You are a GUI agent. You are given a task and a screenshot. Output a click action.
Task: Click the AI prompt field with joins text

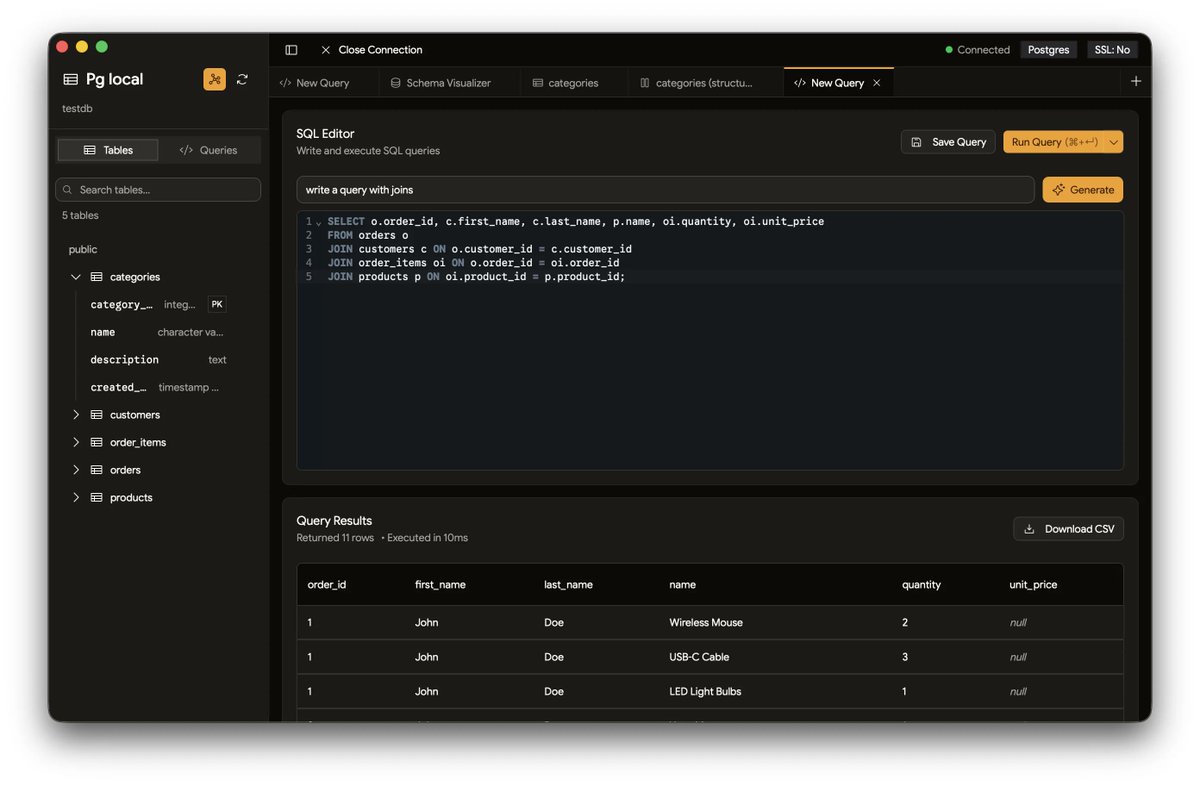(665, 190)
